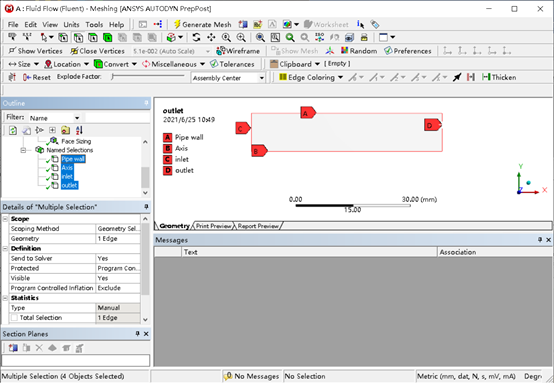Viewport: 554px width, 383px height.
Task: Collapse the Definition section in Details
Action: coord(5,248)
